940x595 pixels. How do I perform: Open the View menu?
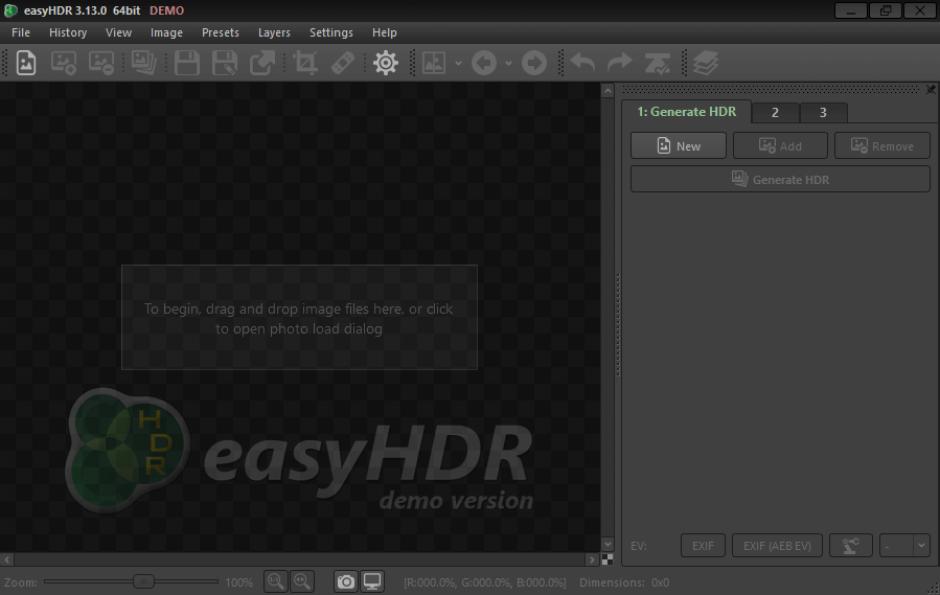pos(119,32)
